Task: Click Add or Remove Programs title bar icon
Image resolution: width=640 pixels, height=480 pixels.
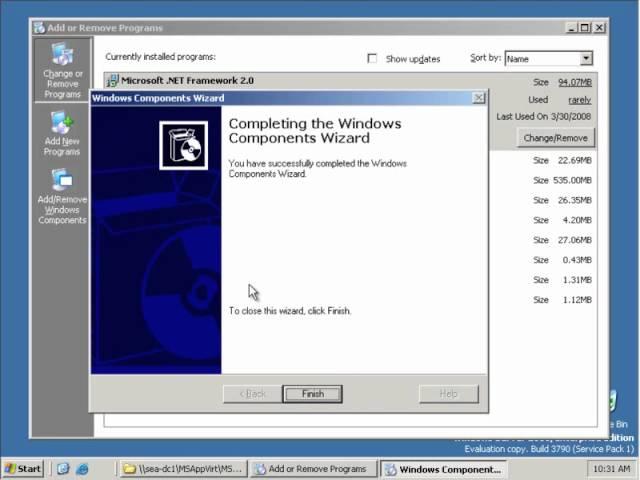Action: point(40,28)
